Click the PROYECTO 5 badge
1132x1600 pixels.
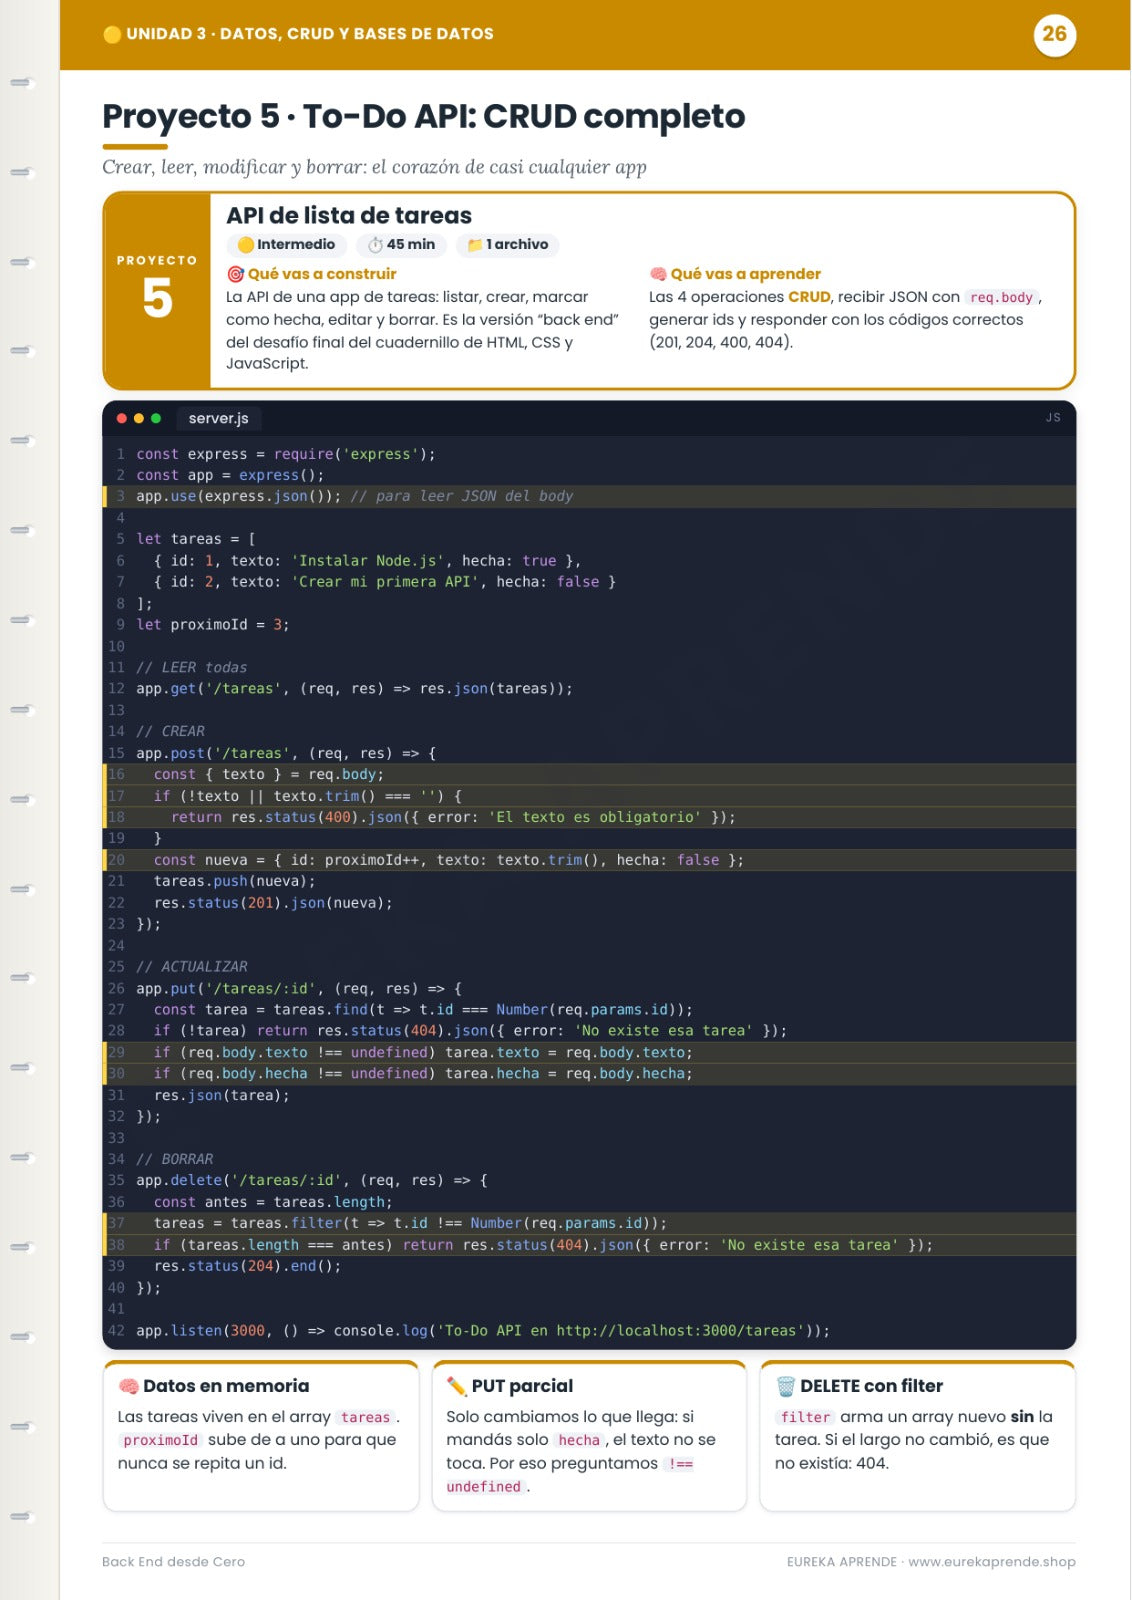(x=157, y=290)
